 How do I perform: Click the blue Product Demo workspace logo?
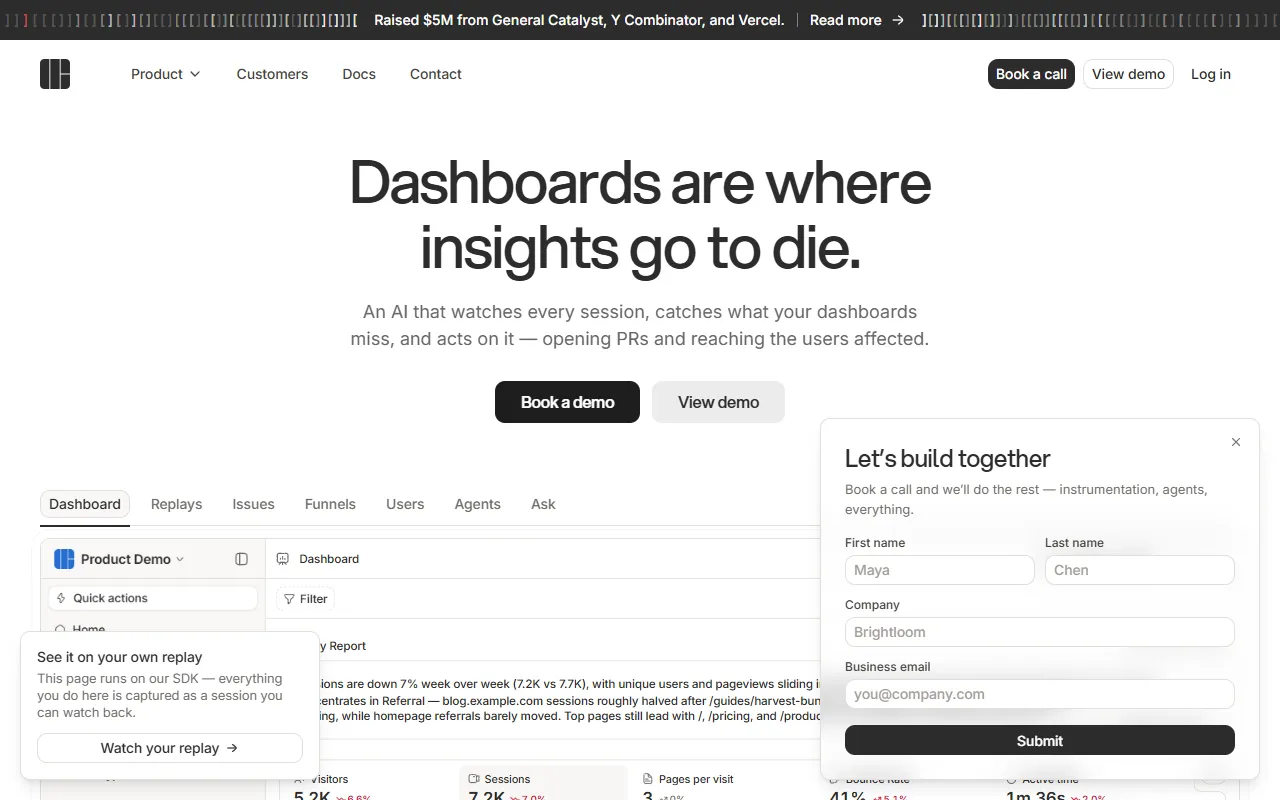coord(64,559)
